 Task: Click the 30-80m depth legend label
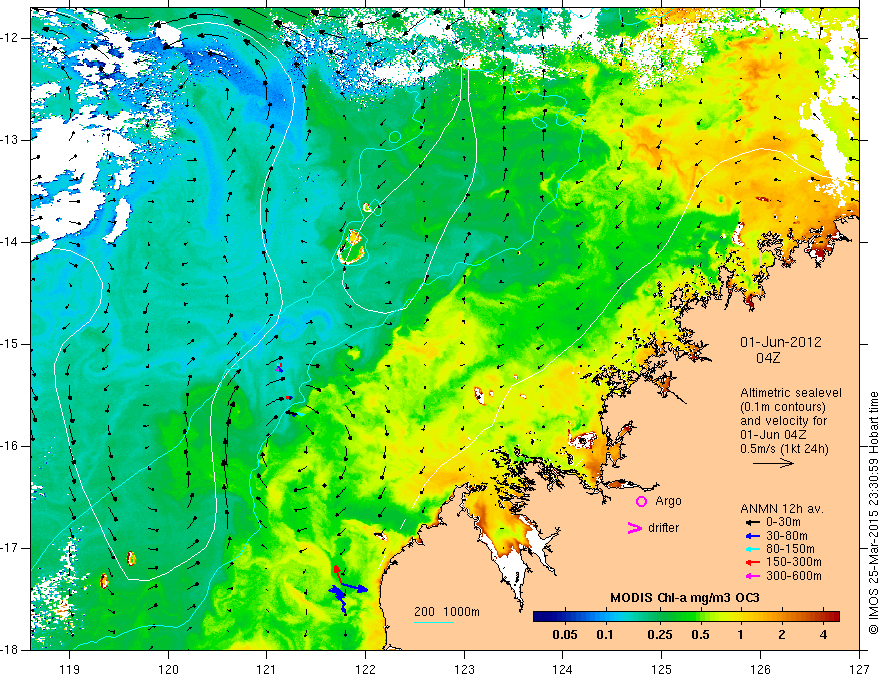coord(787,536)
